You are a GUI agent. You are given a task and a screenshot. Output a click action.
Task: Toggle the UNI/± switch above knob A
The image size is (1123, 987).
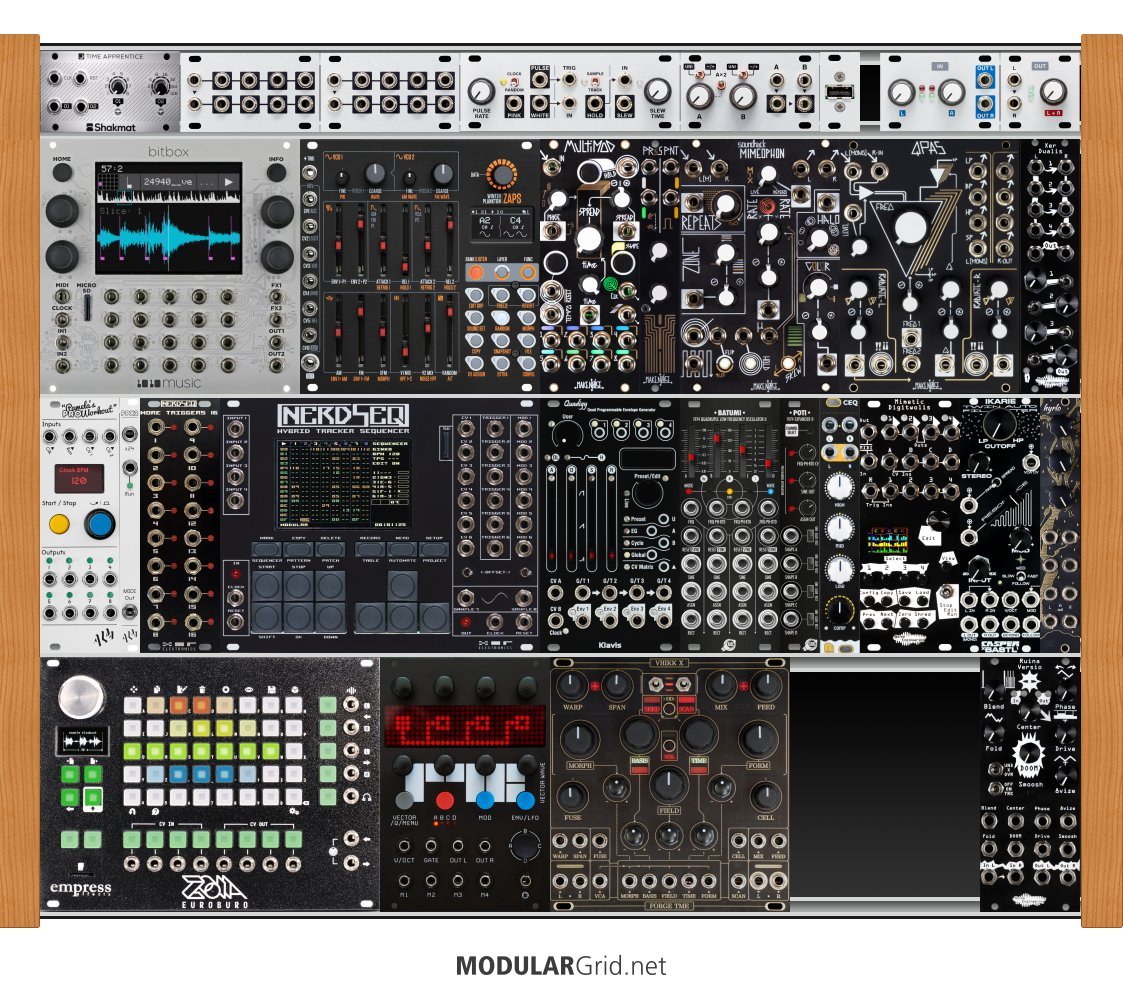(699, 75)
